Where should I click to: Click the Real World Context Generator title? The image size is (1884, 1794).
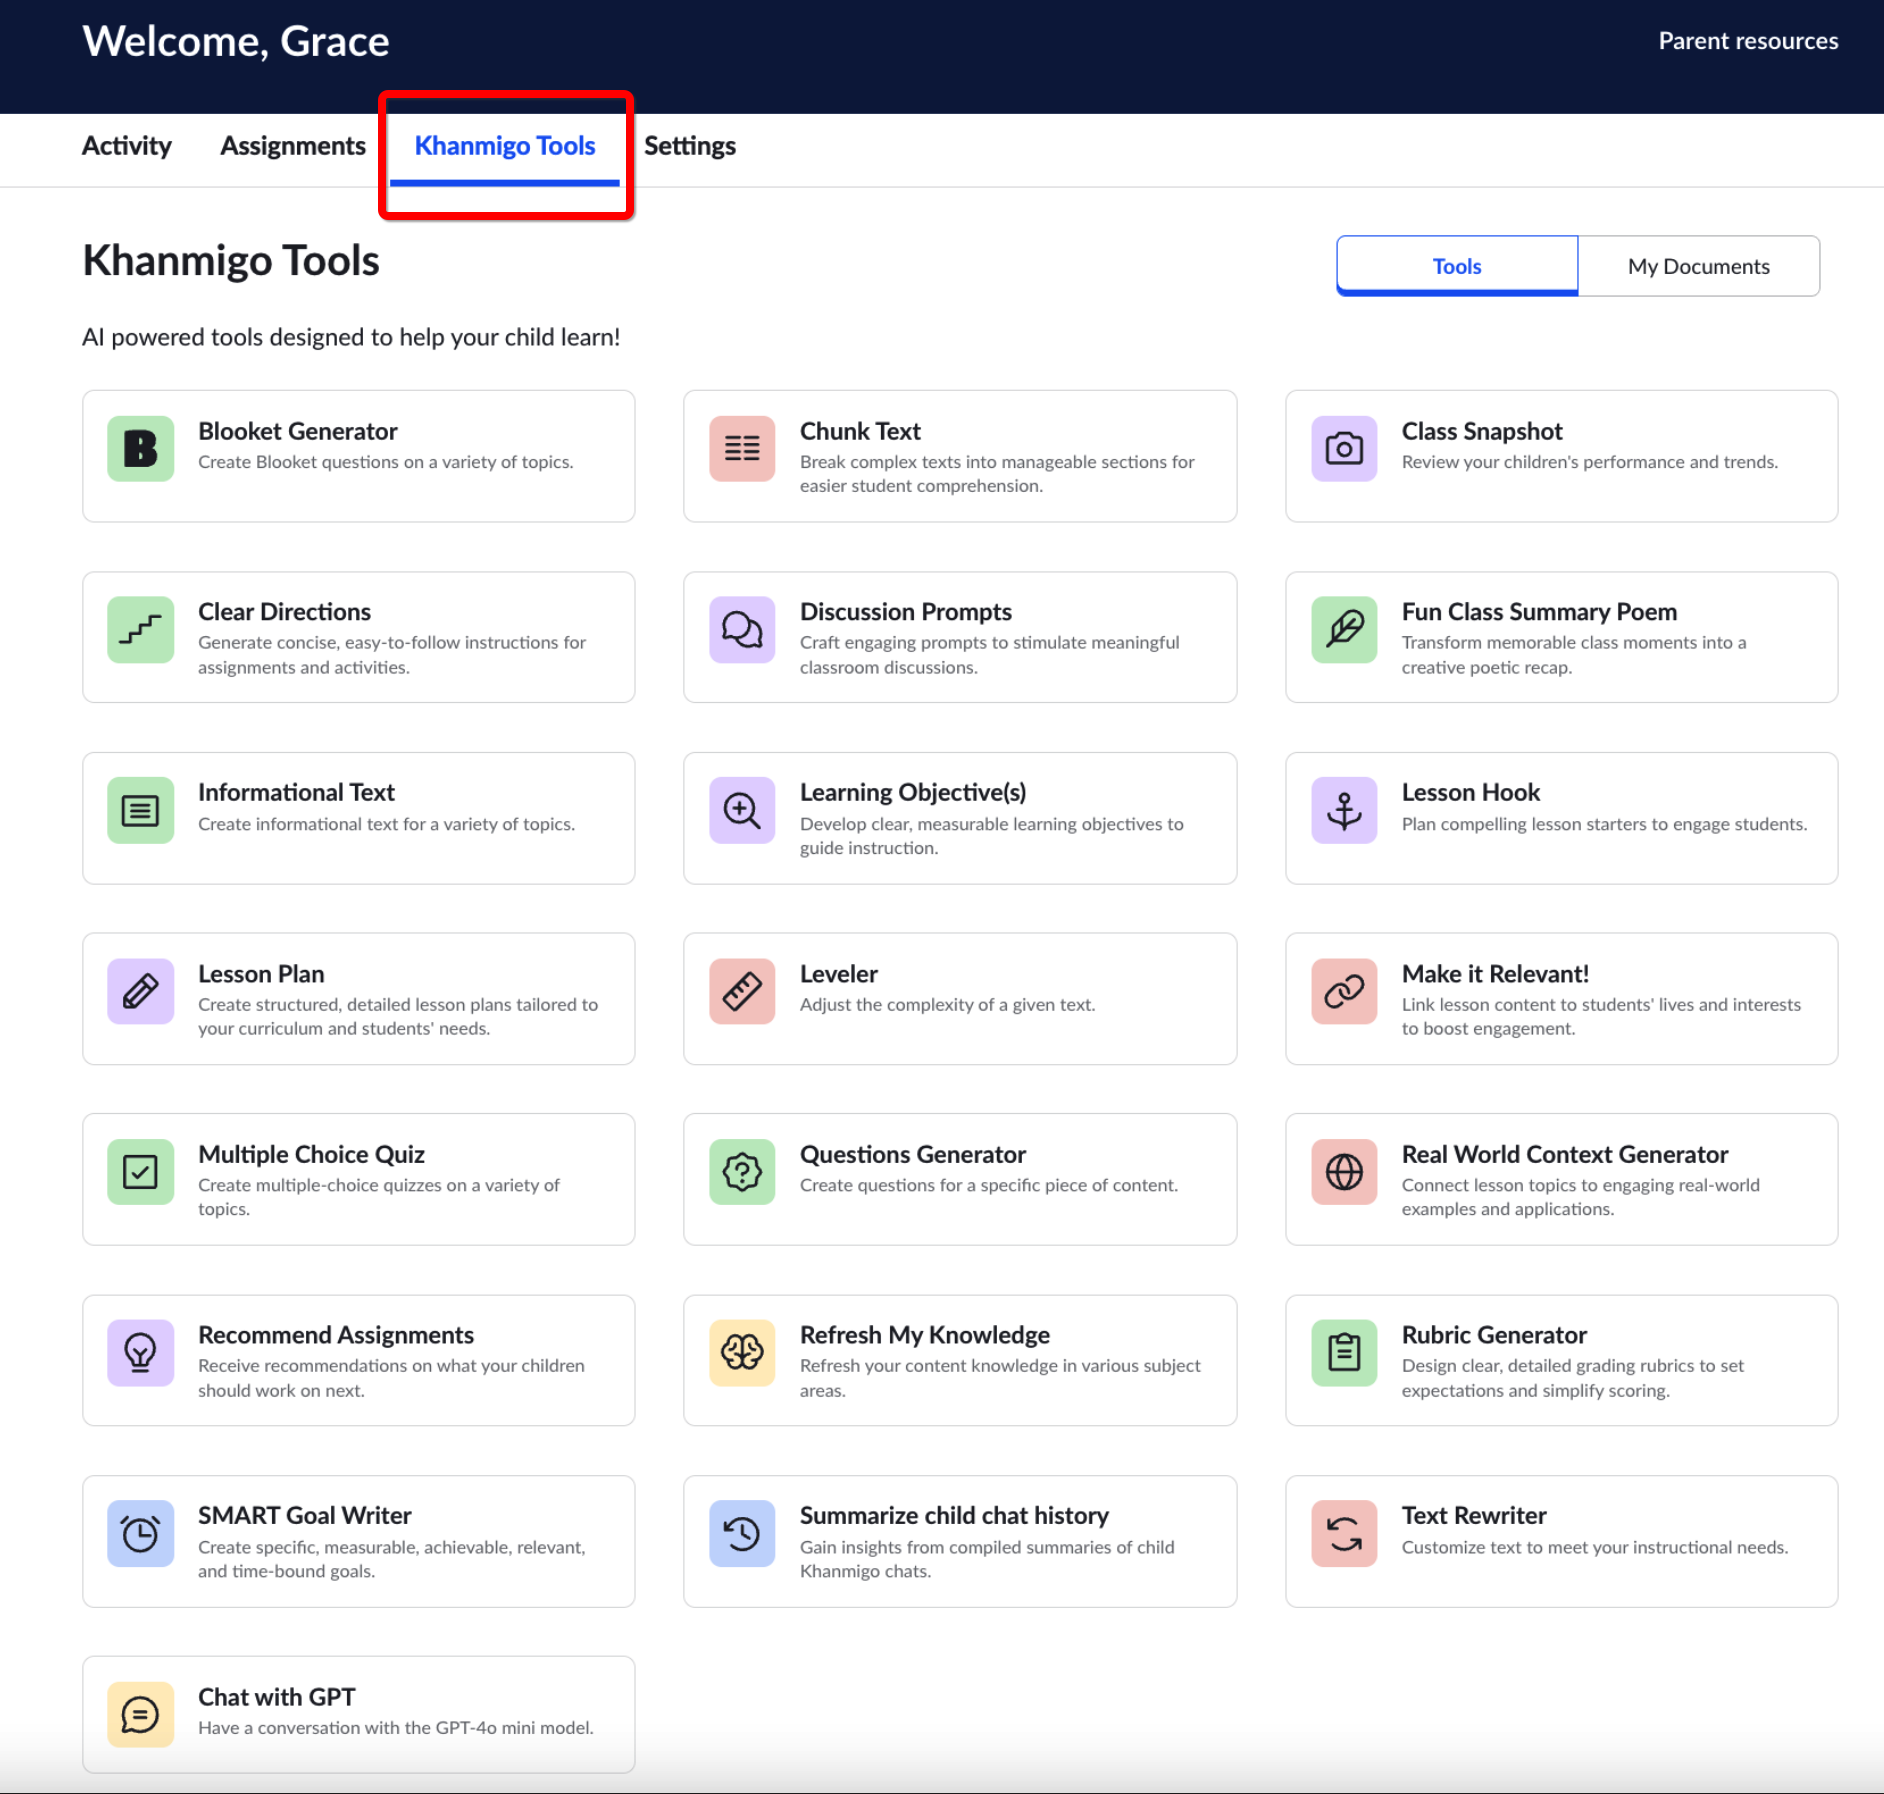(x=1565, y=1154)
